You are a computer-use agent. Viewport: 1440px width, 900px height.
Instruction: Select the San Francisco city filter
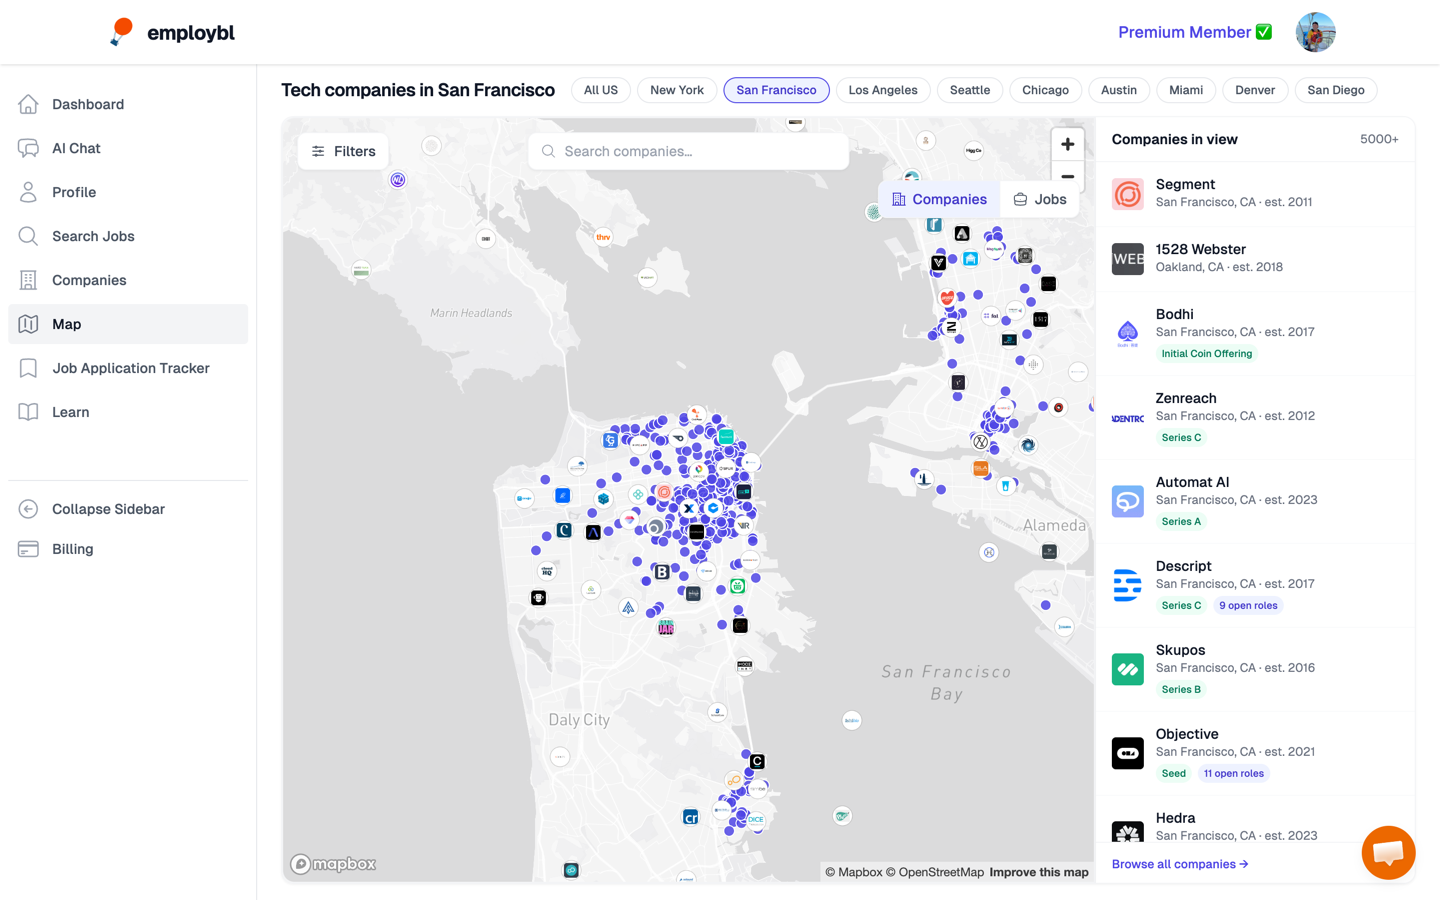pyautogui.click(x=776, y=90)
